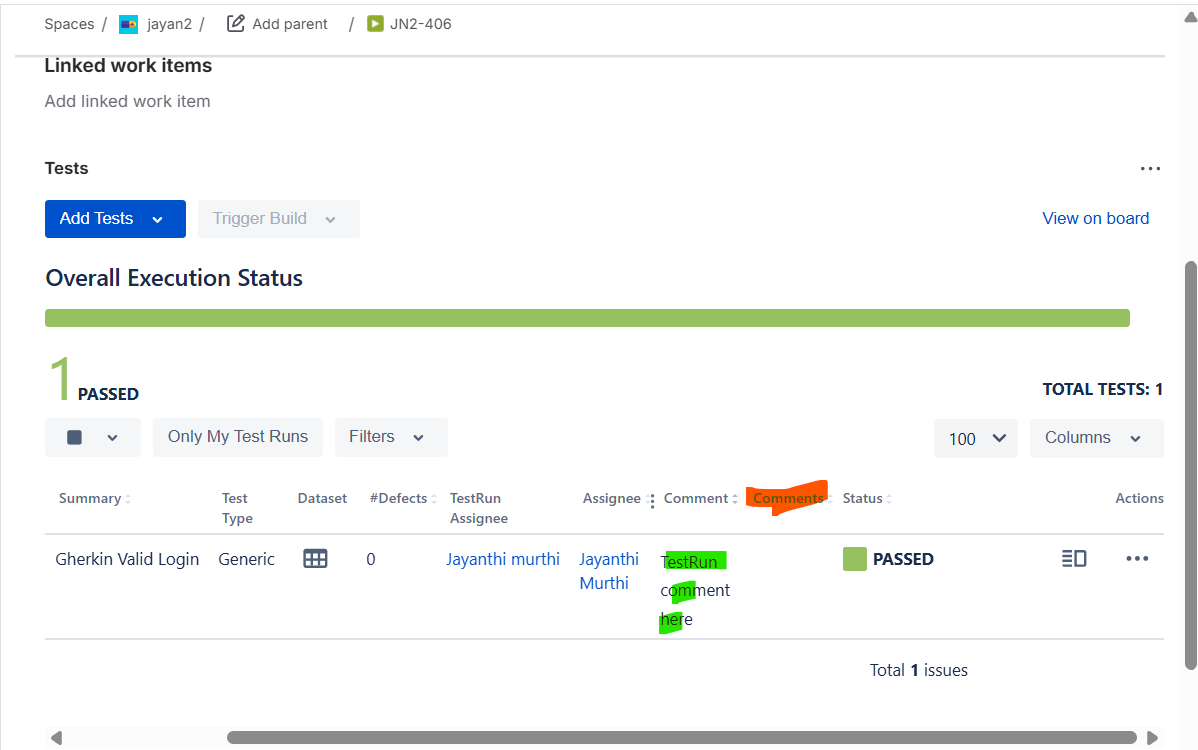Open the 100 page size dropdown
This screenshot has height=750, width=1198.
(975, 438)
